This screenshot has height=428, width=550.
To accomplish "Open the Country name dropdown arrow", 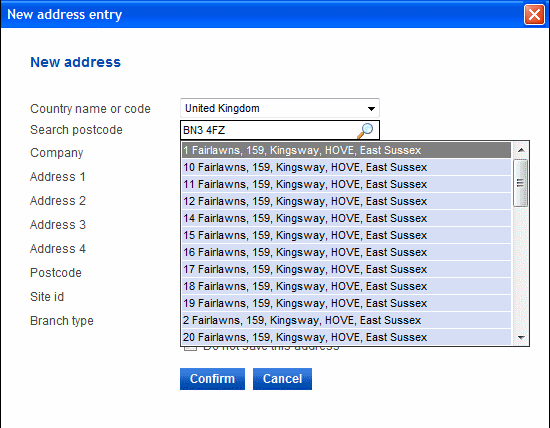I will pos(371,109).
